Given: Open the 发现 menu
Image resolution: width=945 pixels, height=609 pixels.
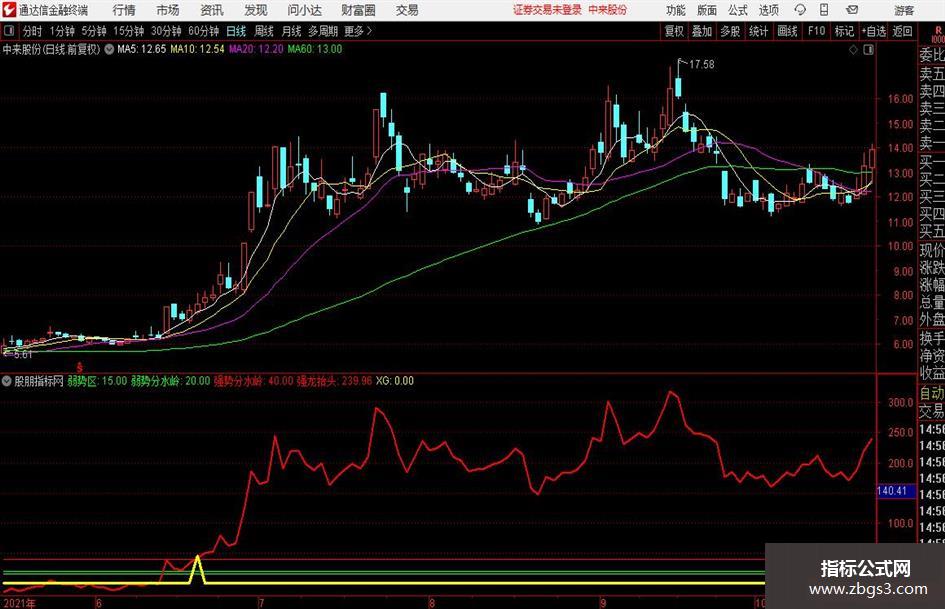Looking at the screenshot, I should pyautogui.click(x=256, y=10).
